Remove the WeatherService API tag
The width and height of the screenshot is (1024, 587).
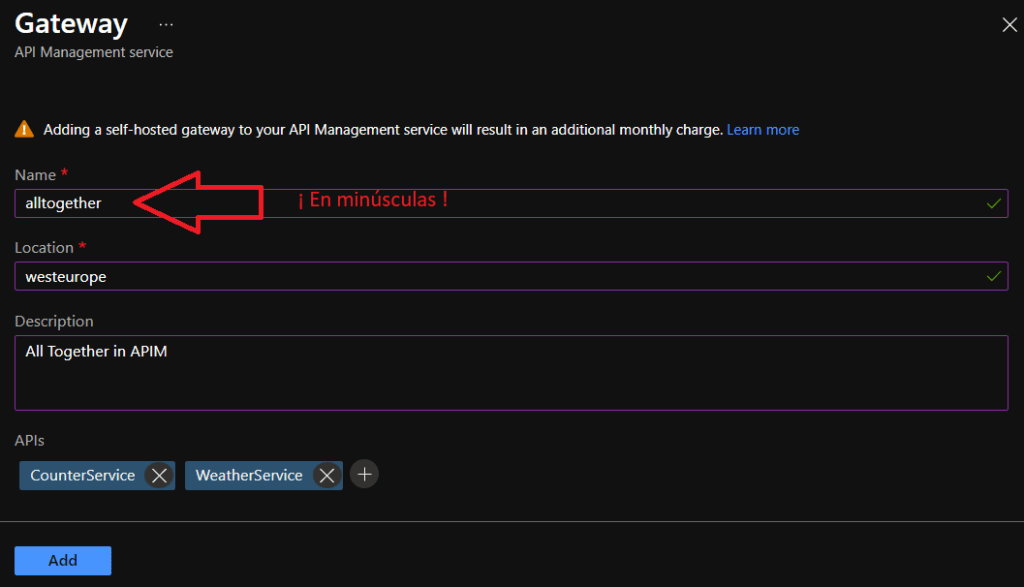tap(326, 475)
